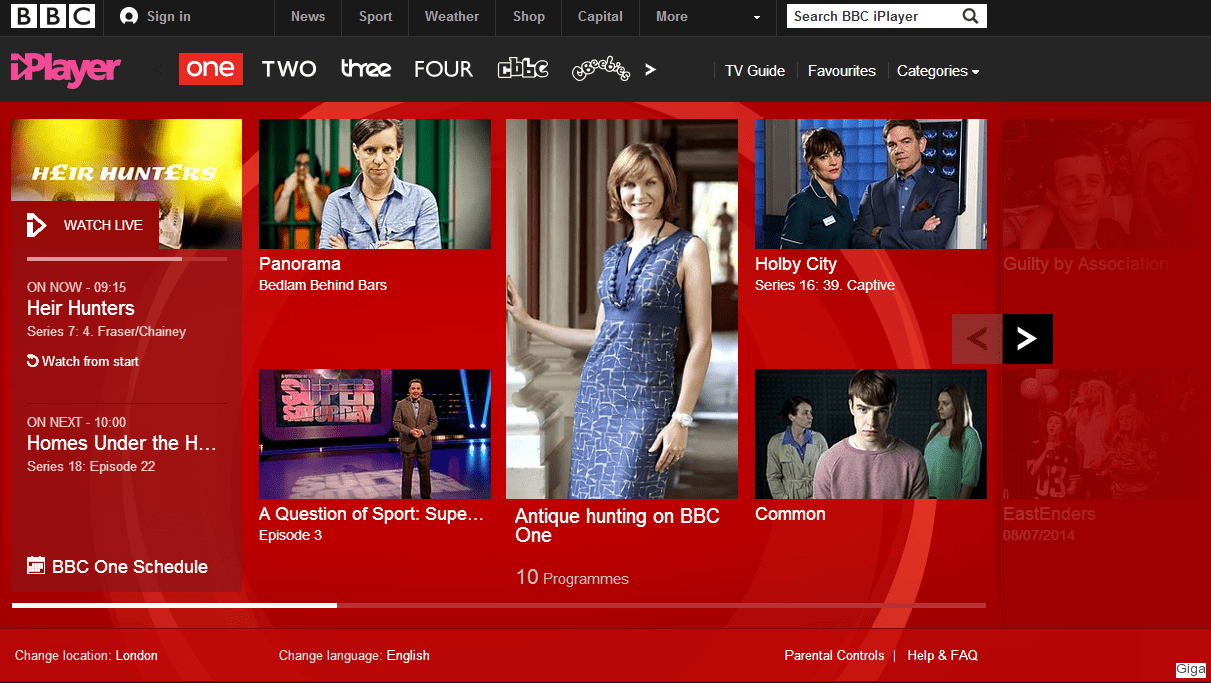Select the CBeebies channel logo
This screenshot has height=683, width=1211.
tap(600, 70)
